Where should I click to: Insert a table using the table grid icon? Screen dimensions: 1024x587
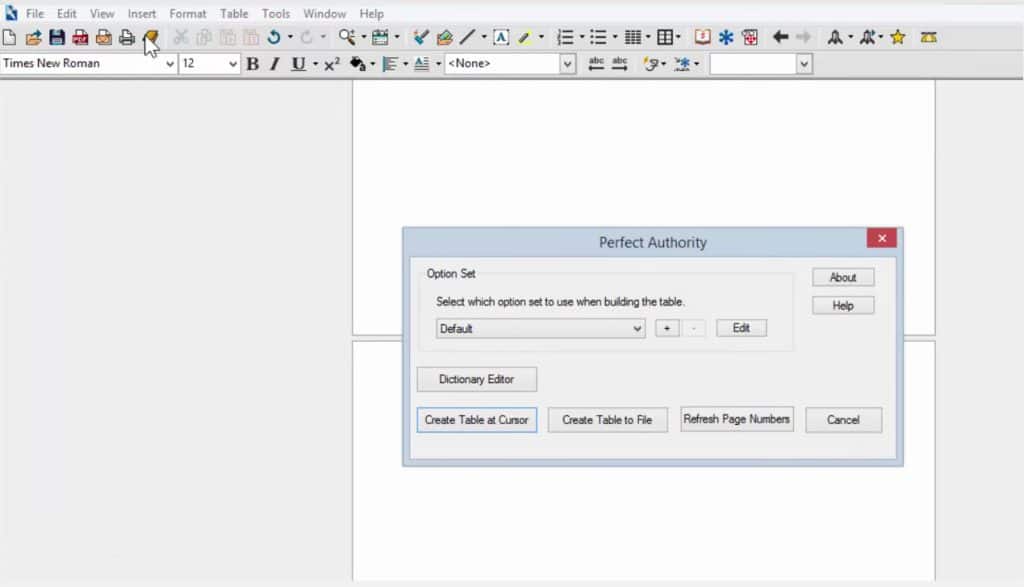633,37
